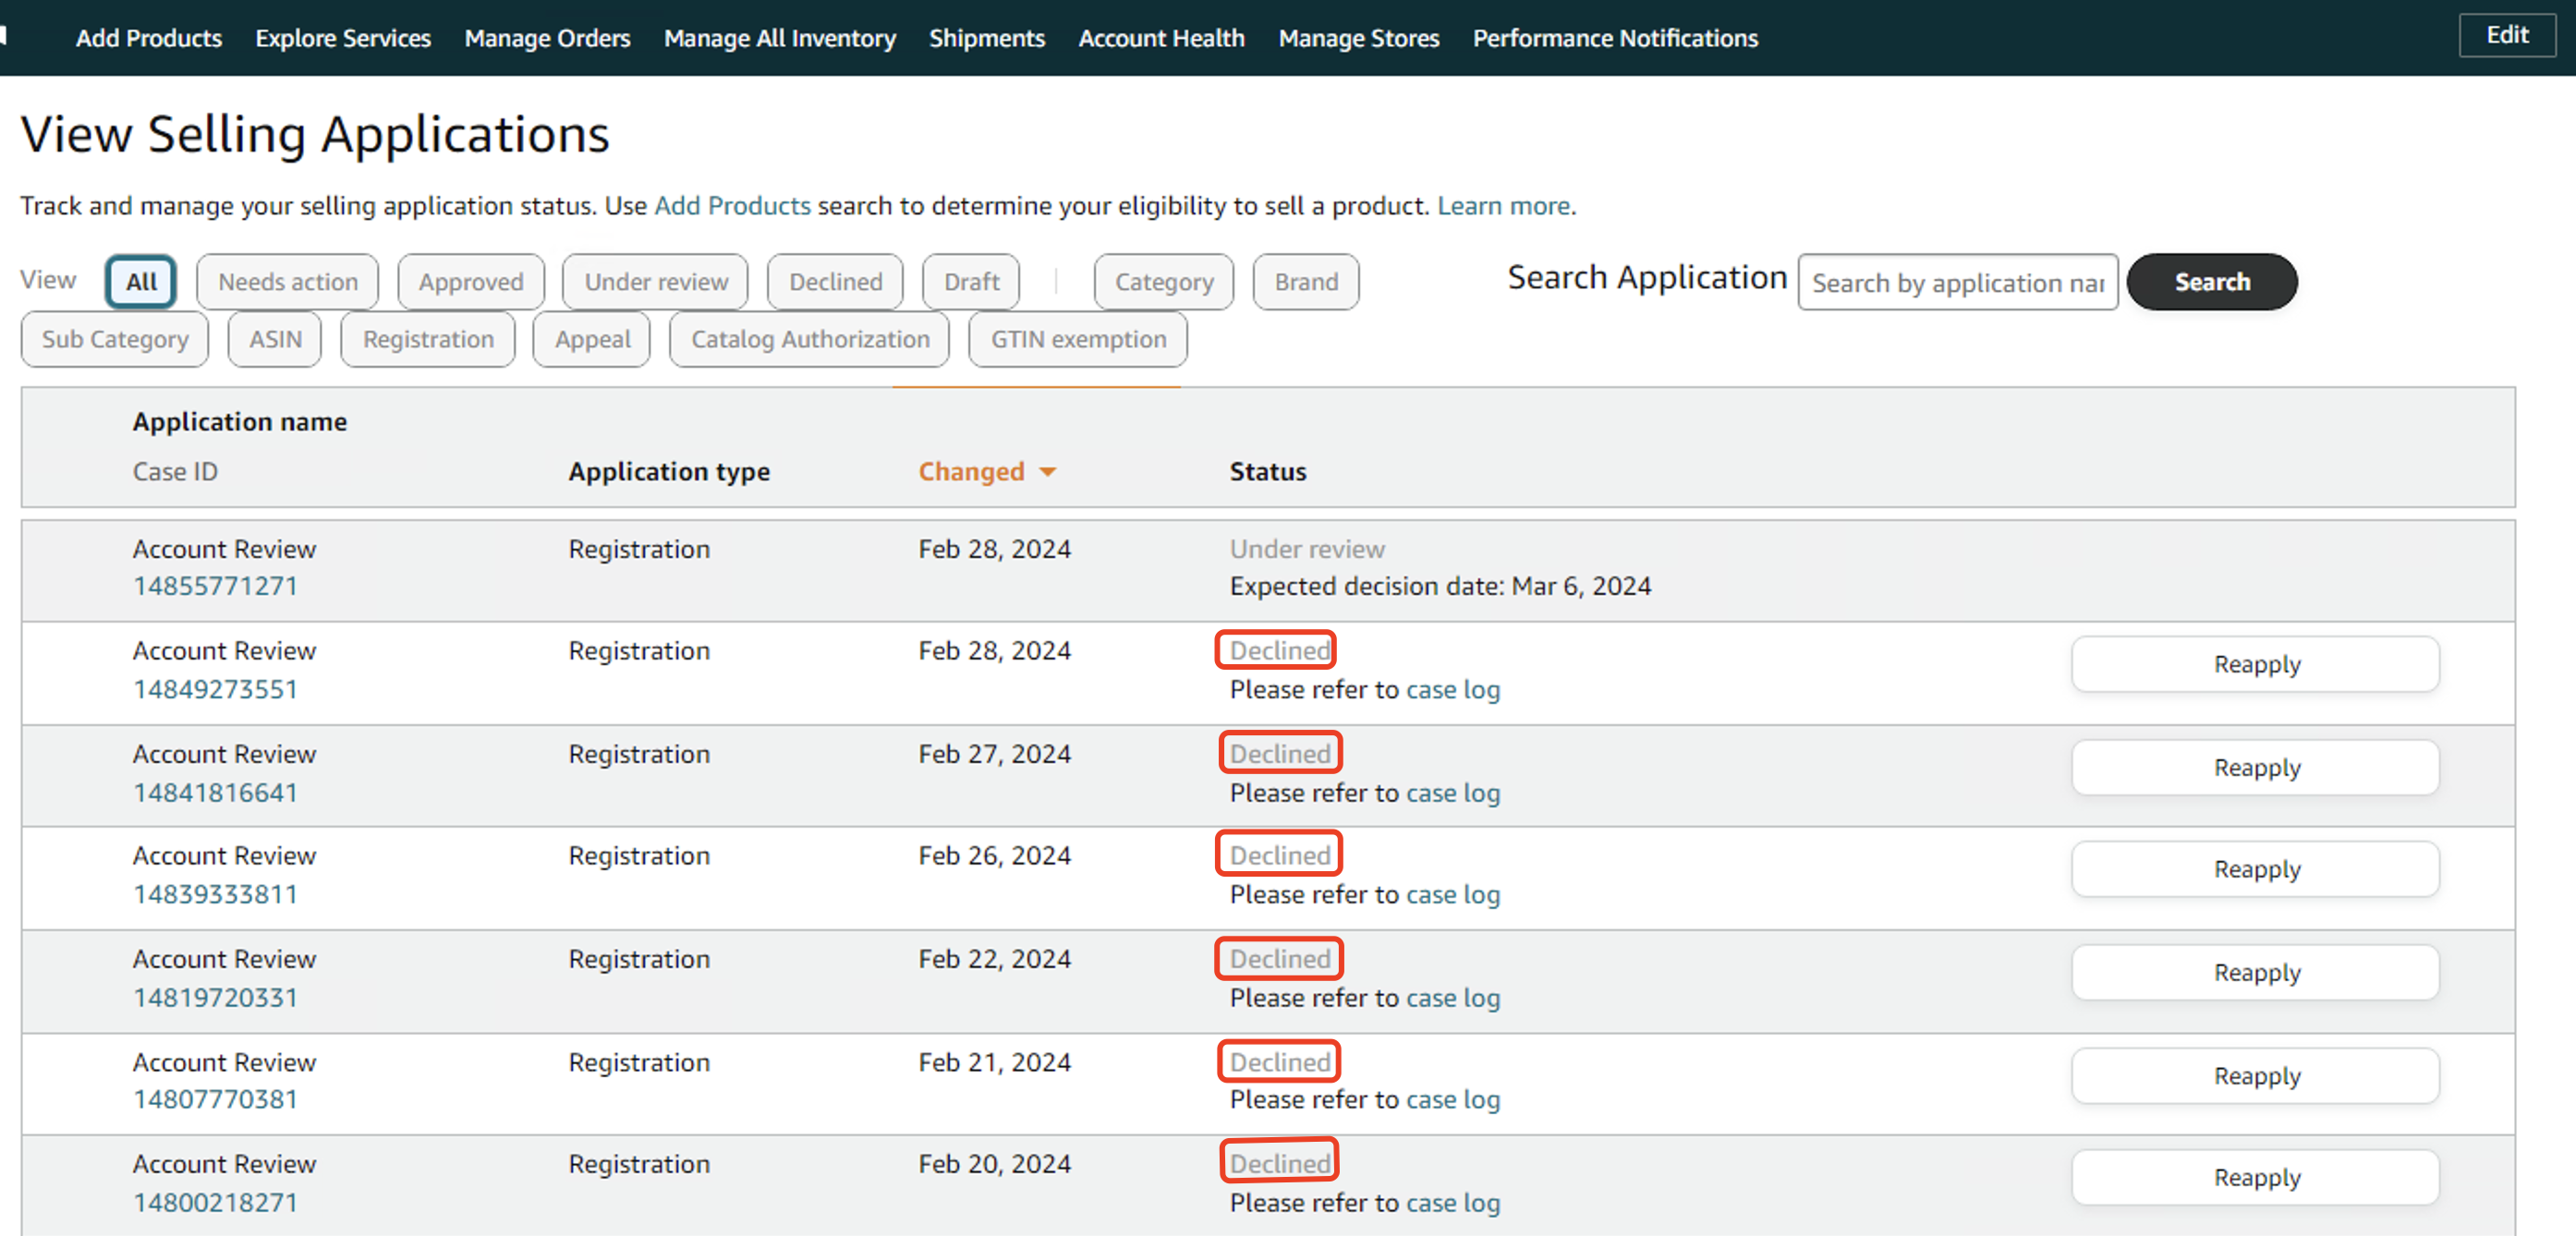This screenshot has width=2576, height=1236.
Task: Filter by Under review status
Action: pyautogui.click(x=656, y=282)
